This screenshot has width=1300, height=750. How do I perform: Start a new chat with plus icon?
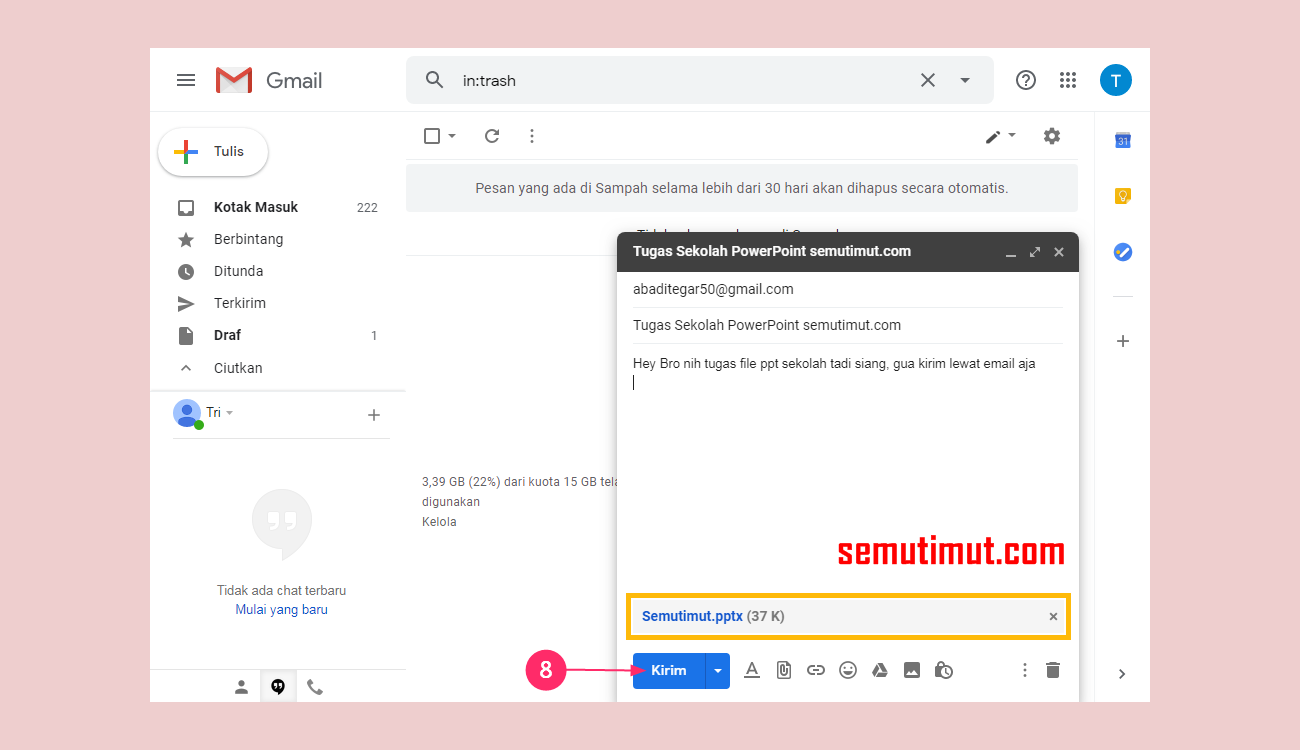click(374, 415)
